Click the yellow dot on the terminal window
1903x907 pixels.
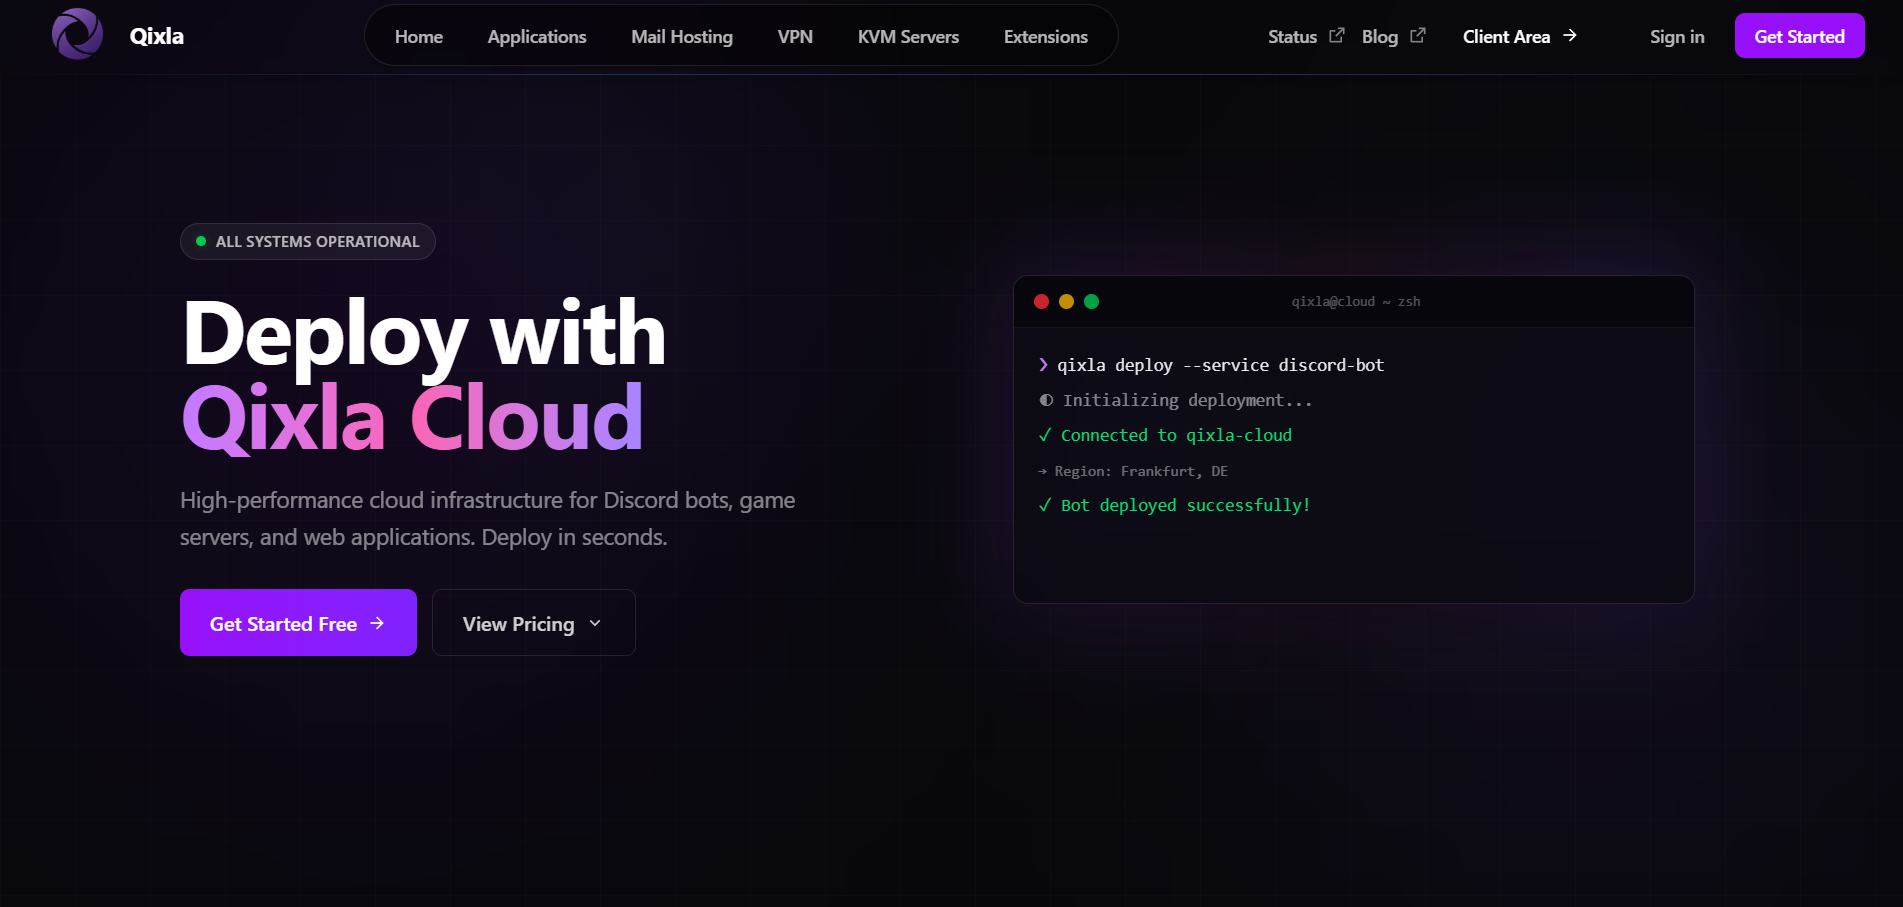[x=1067, y=301]
